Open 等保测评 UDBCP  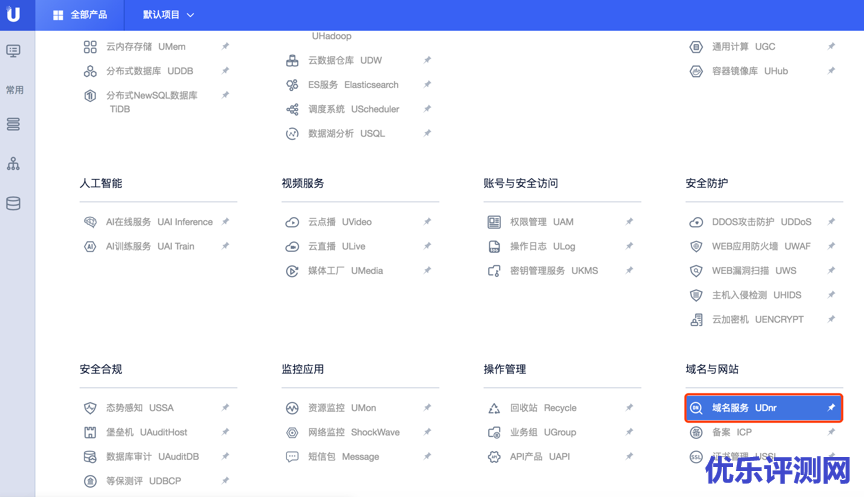pos(143,481)
